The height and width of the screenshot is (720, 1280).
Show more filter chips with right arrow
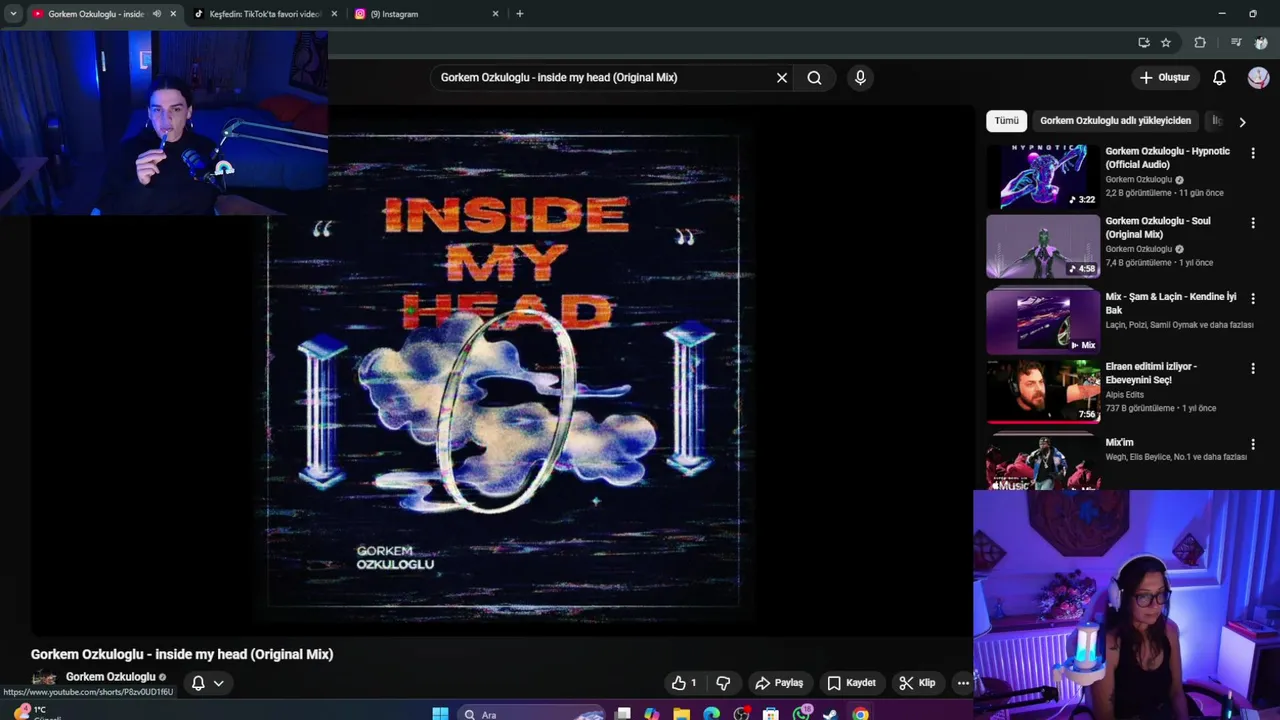coord(1242,122)
